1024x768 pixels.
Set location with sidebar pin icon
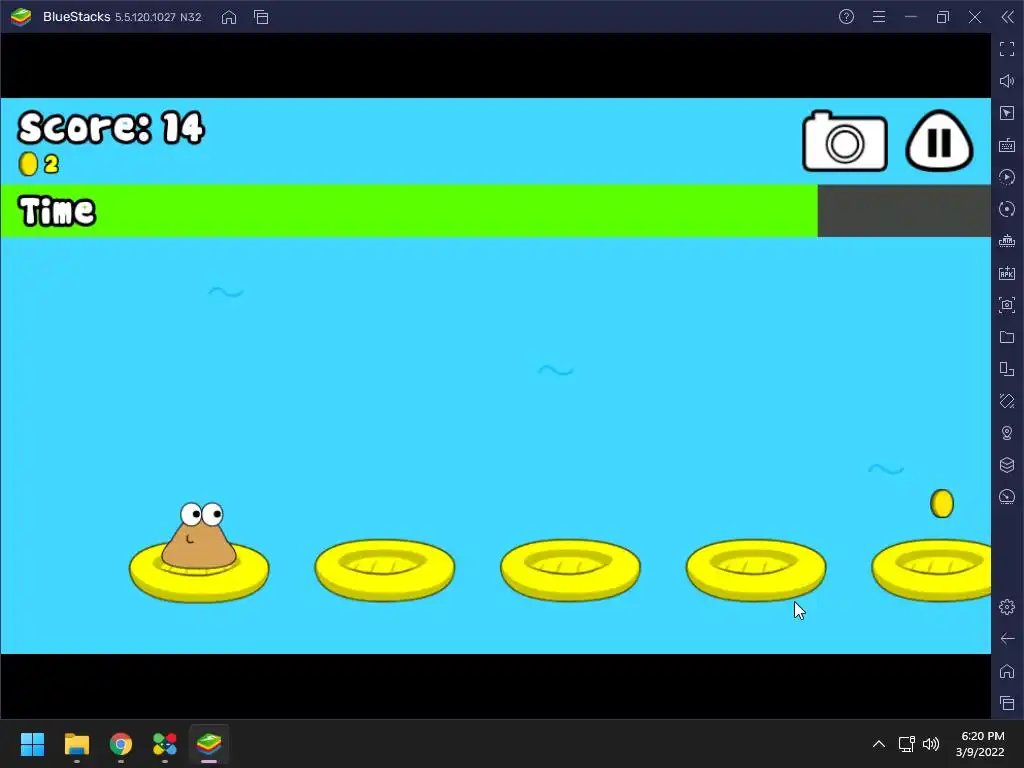(1007, 433)
